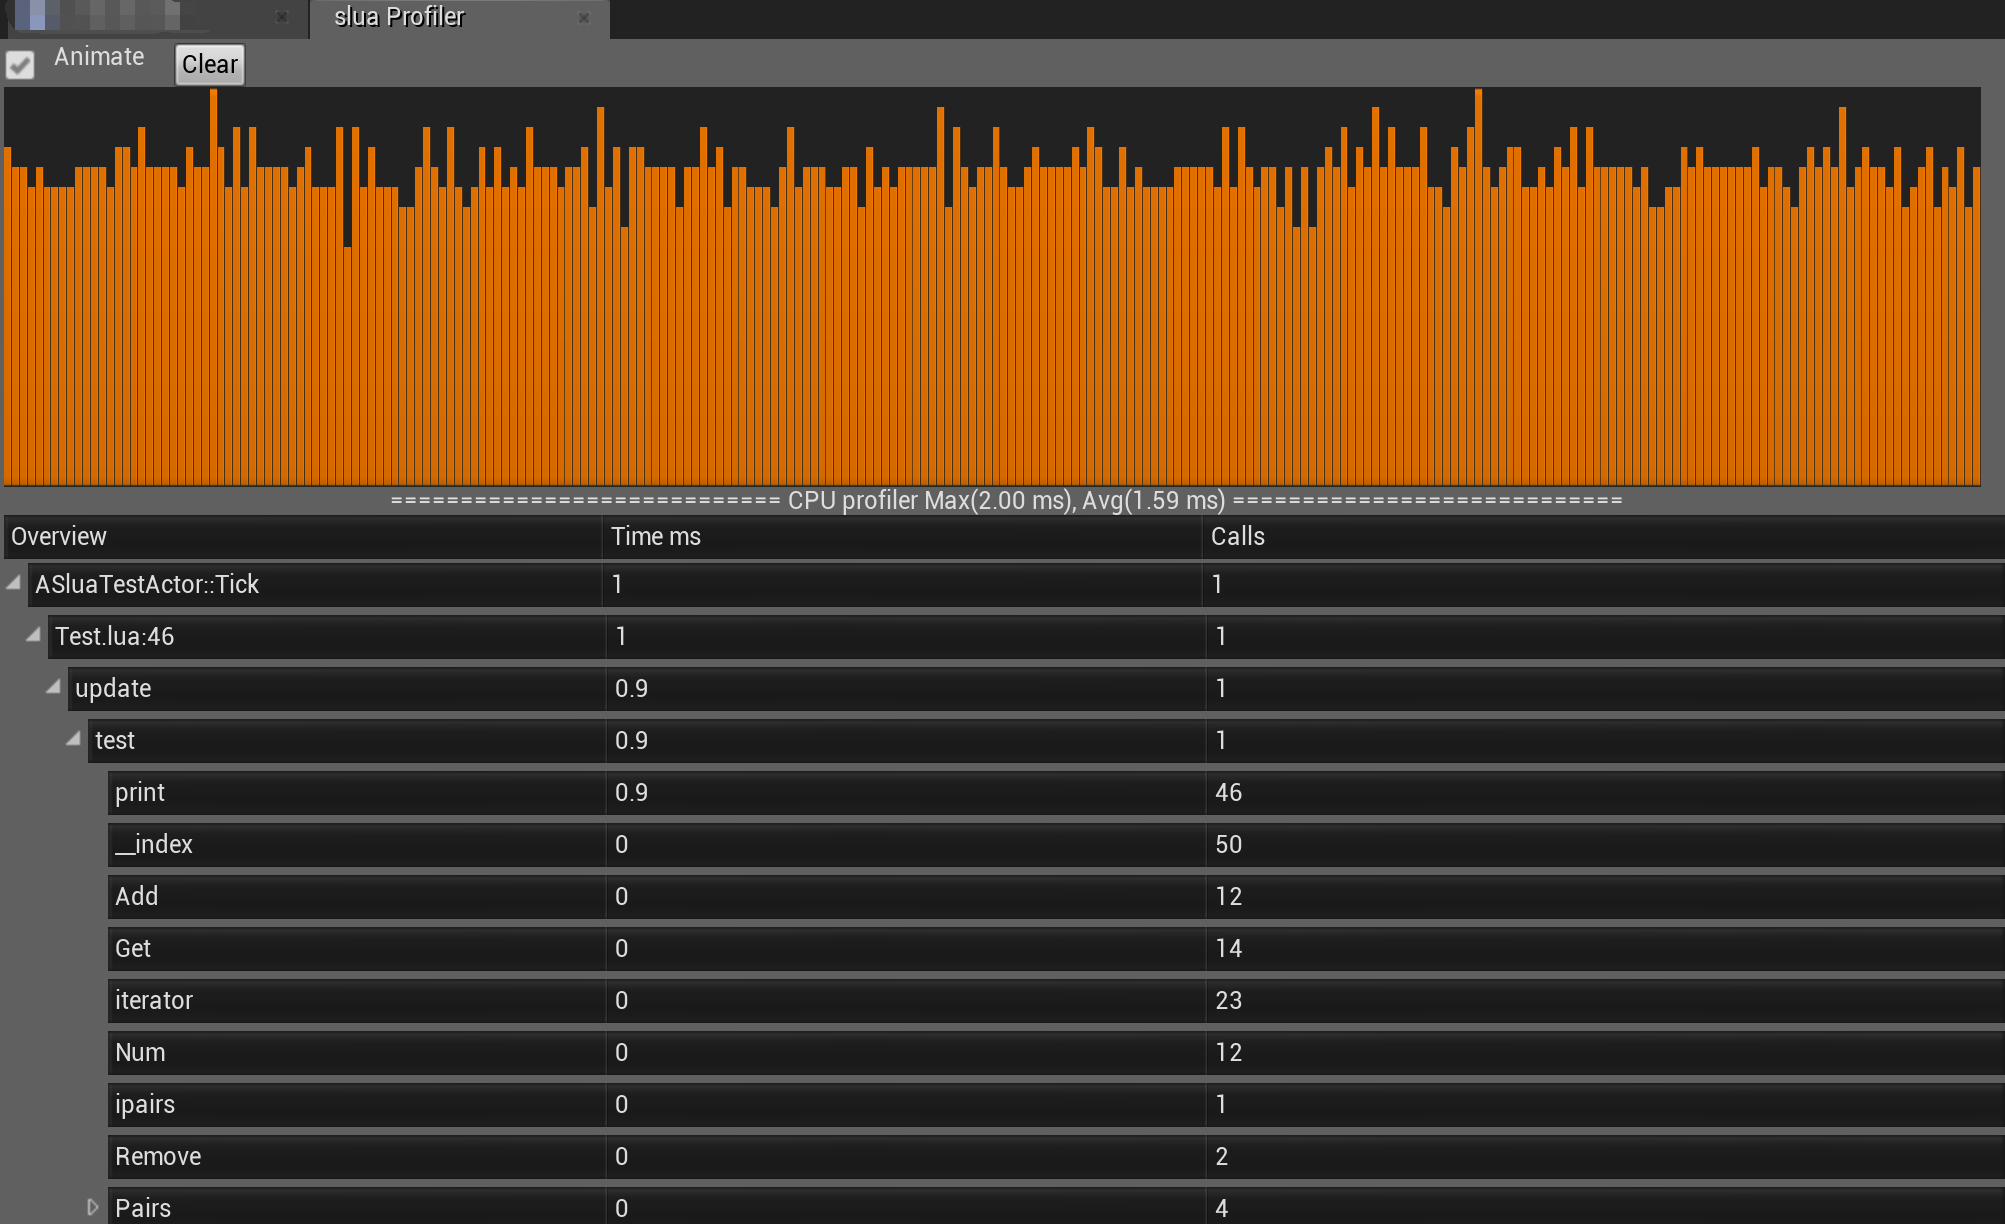The width and height of the screenshot is (2005, 1224).
Task: Select the ipairs row
Action: coord(145,1105)
